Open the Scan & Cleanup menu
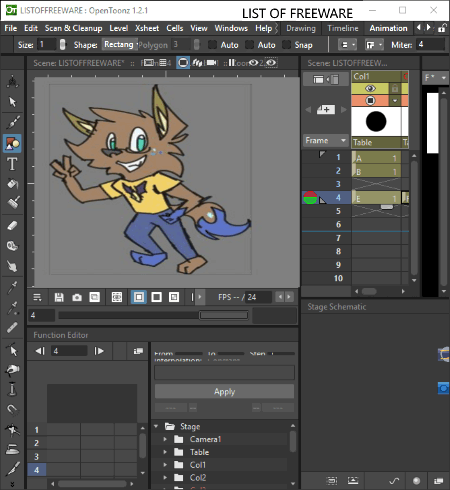Image resolution: width=450 pixels, height=490 pixels. coord(73,28)
